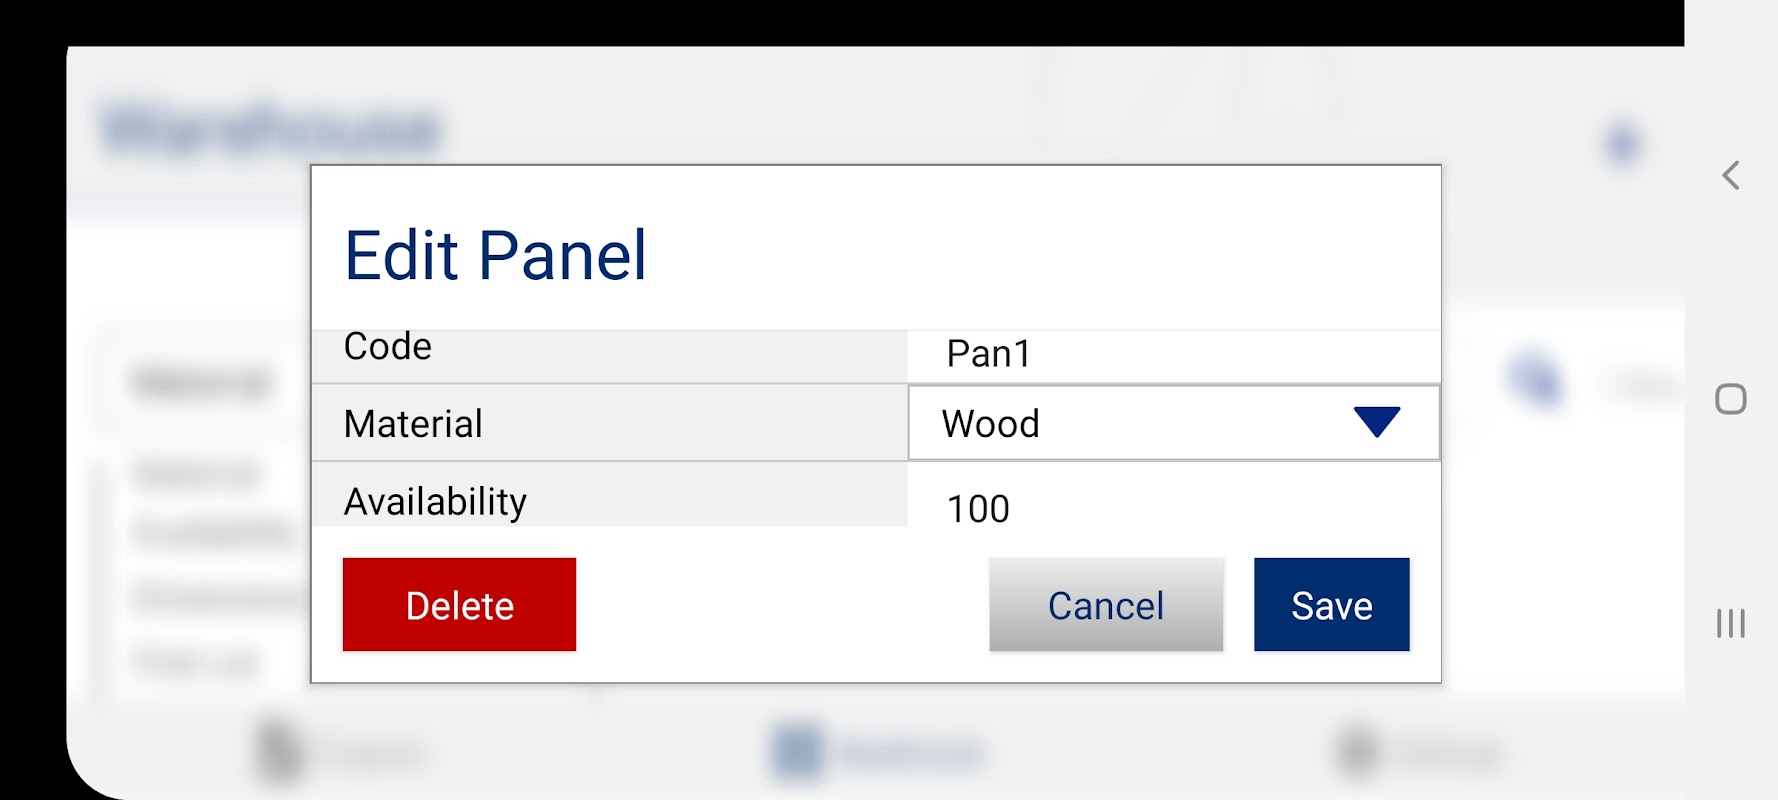Open Android recent apps button

[1731, 623]
